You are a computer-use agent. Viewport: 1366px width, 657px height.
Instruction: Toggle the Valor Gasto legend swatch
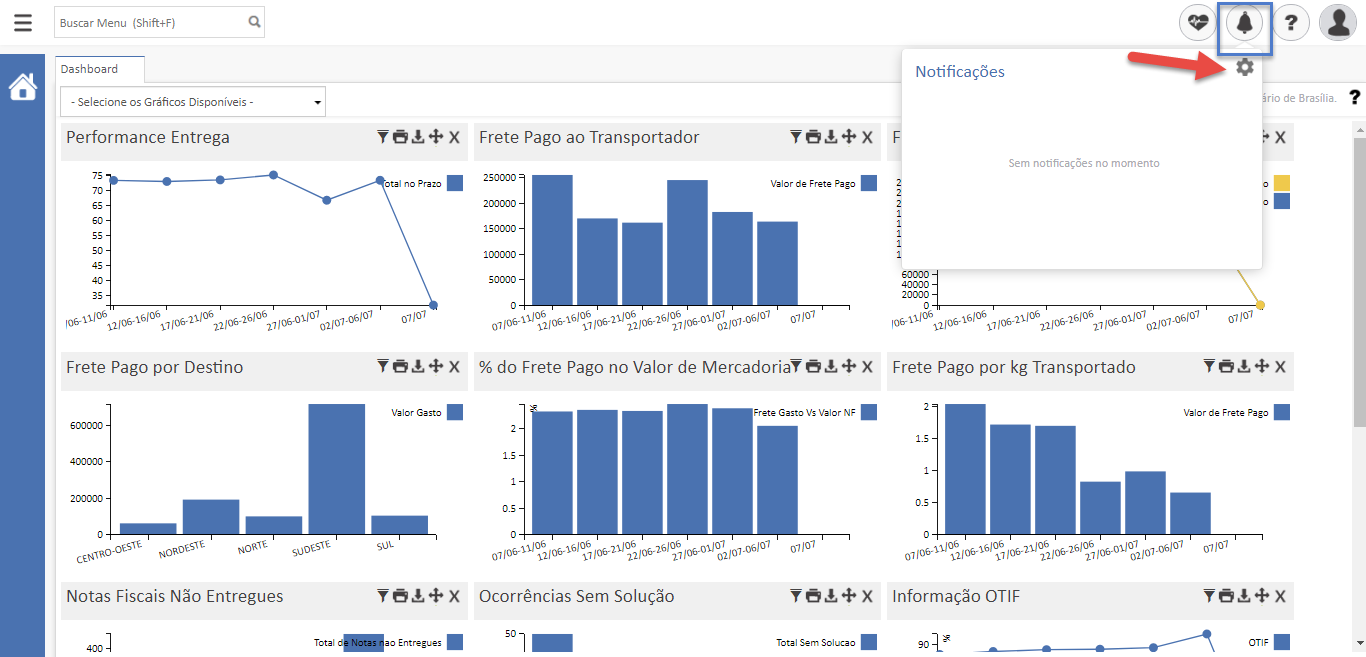(x=455, y=412)
